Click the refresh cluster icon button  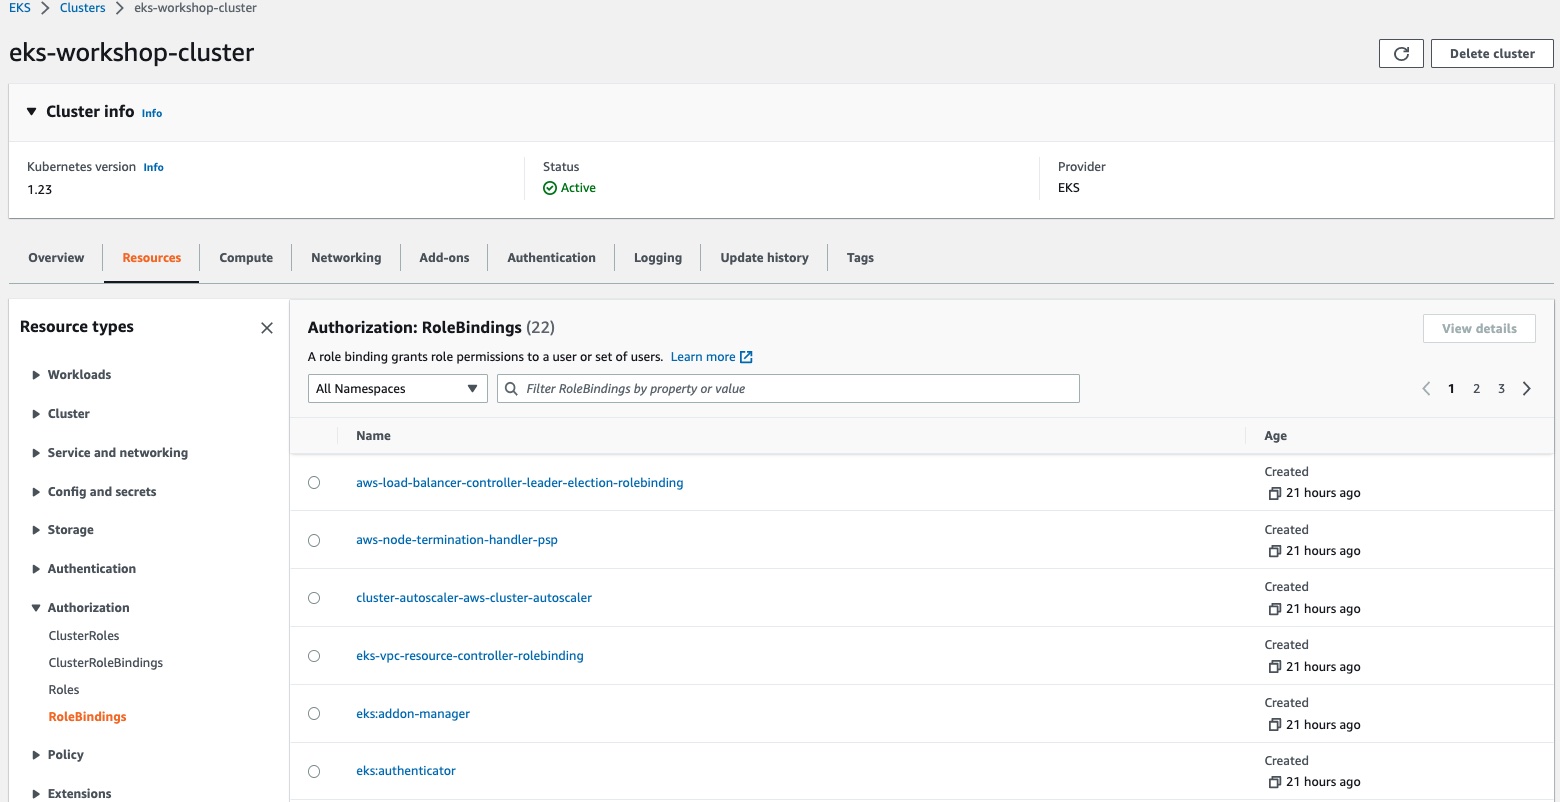click(x=1400, y=54)
